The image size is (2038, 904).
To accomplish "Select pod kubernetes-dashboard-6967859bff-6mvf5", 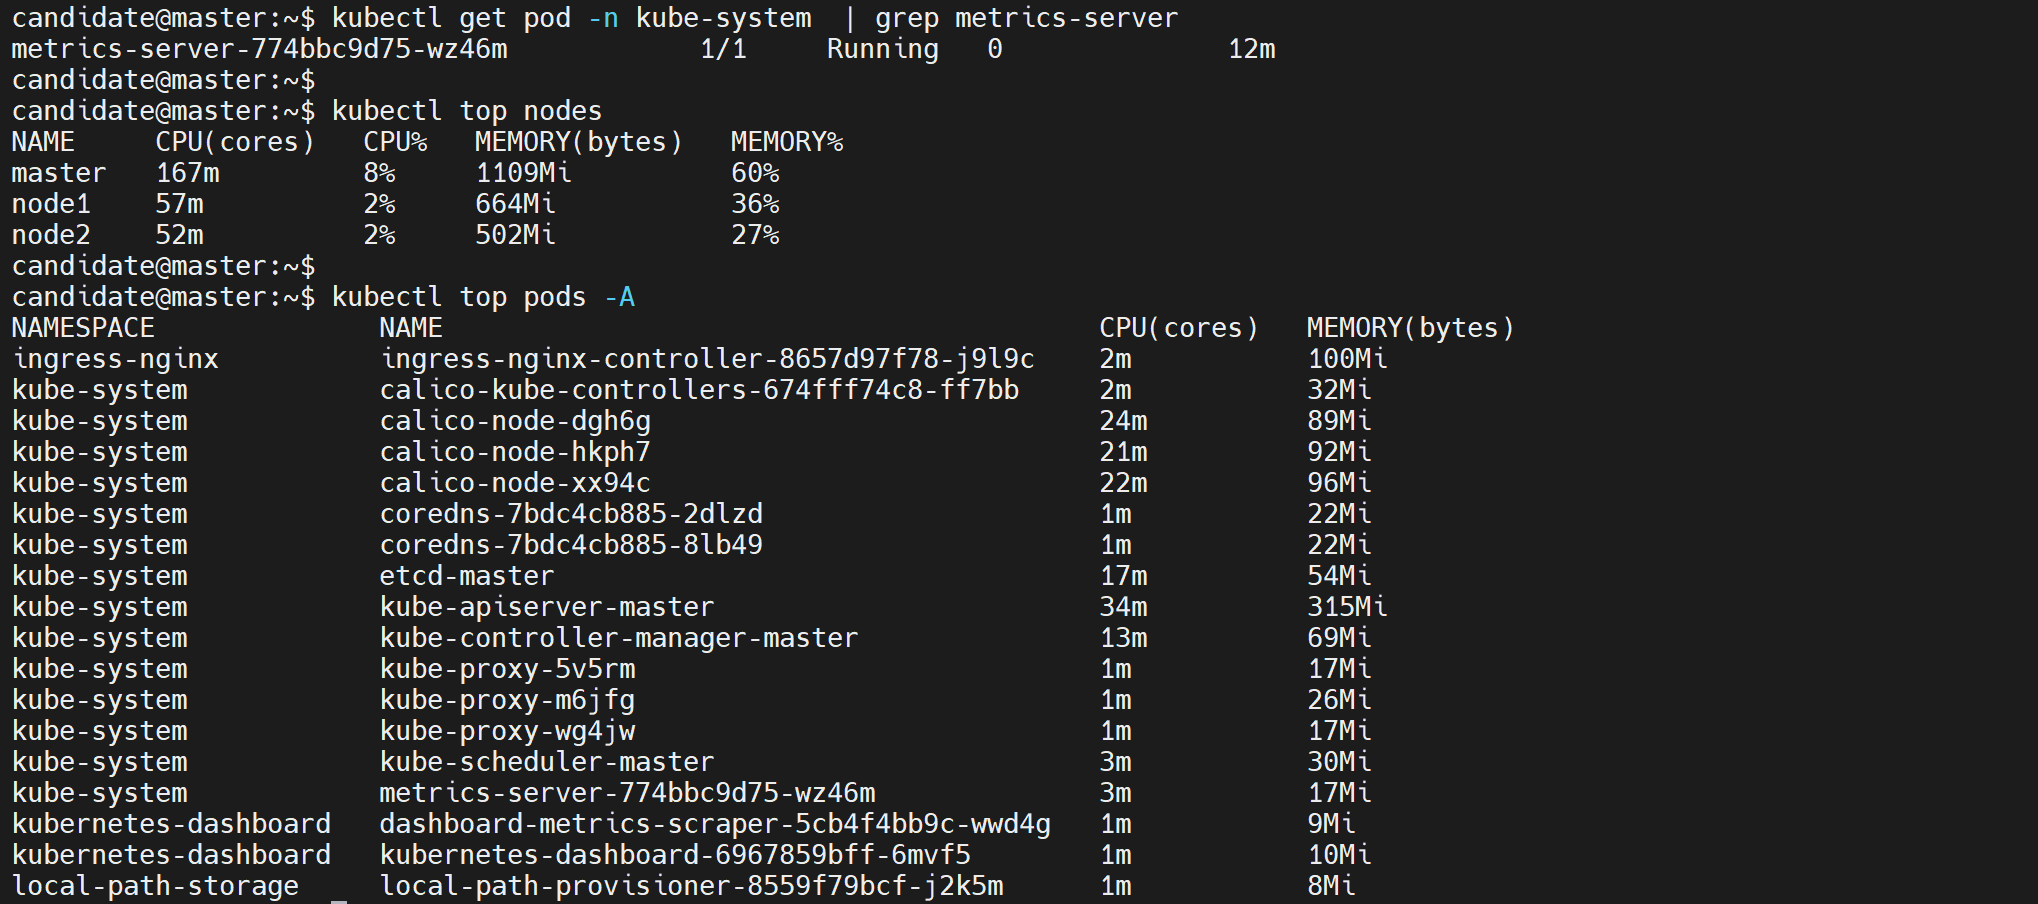I will point(675,855).
